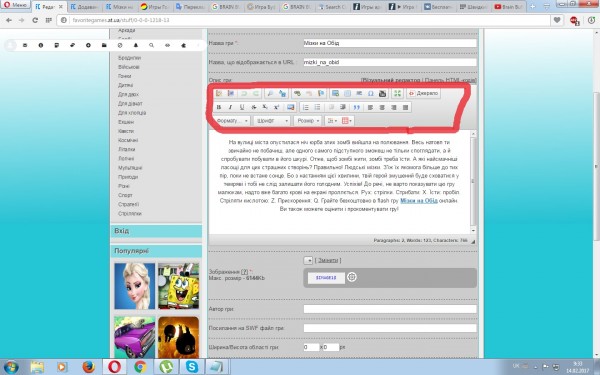Click the Find (magnifier) editor icon
This screenshot has width=600, height=375.
coord(270,93)
